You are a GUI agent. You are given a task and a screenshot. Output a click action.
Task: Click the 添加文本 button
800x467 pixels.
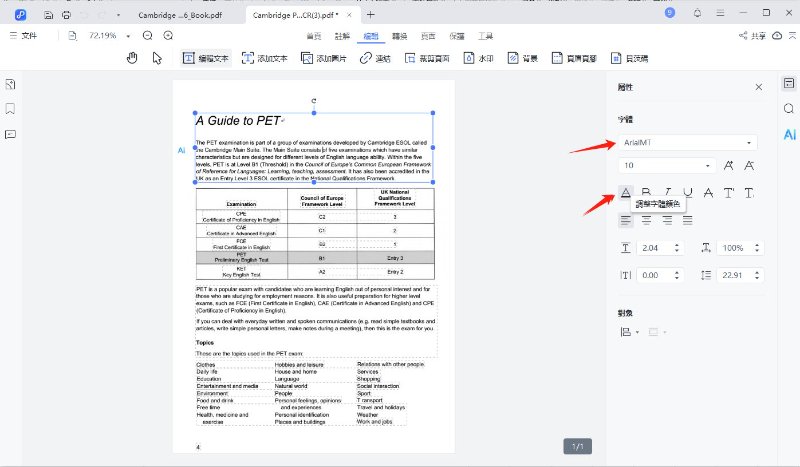click(x=265, y=58)
